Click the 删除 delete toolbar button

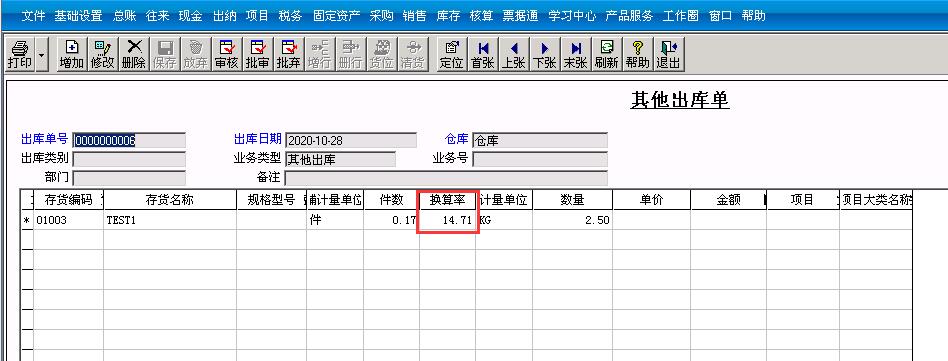pos(134,54)
